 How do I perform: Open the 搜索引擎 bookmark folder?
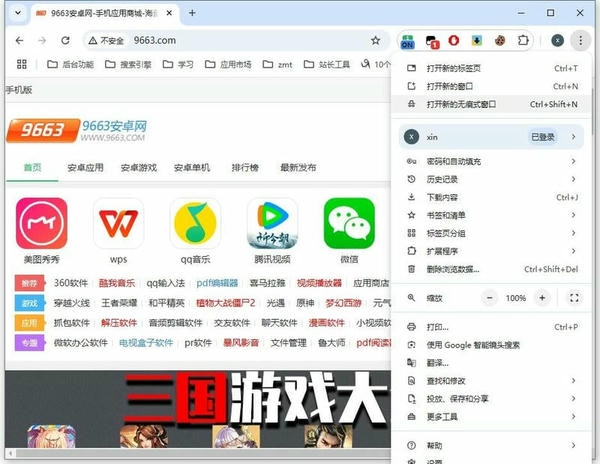point(128,64)
